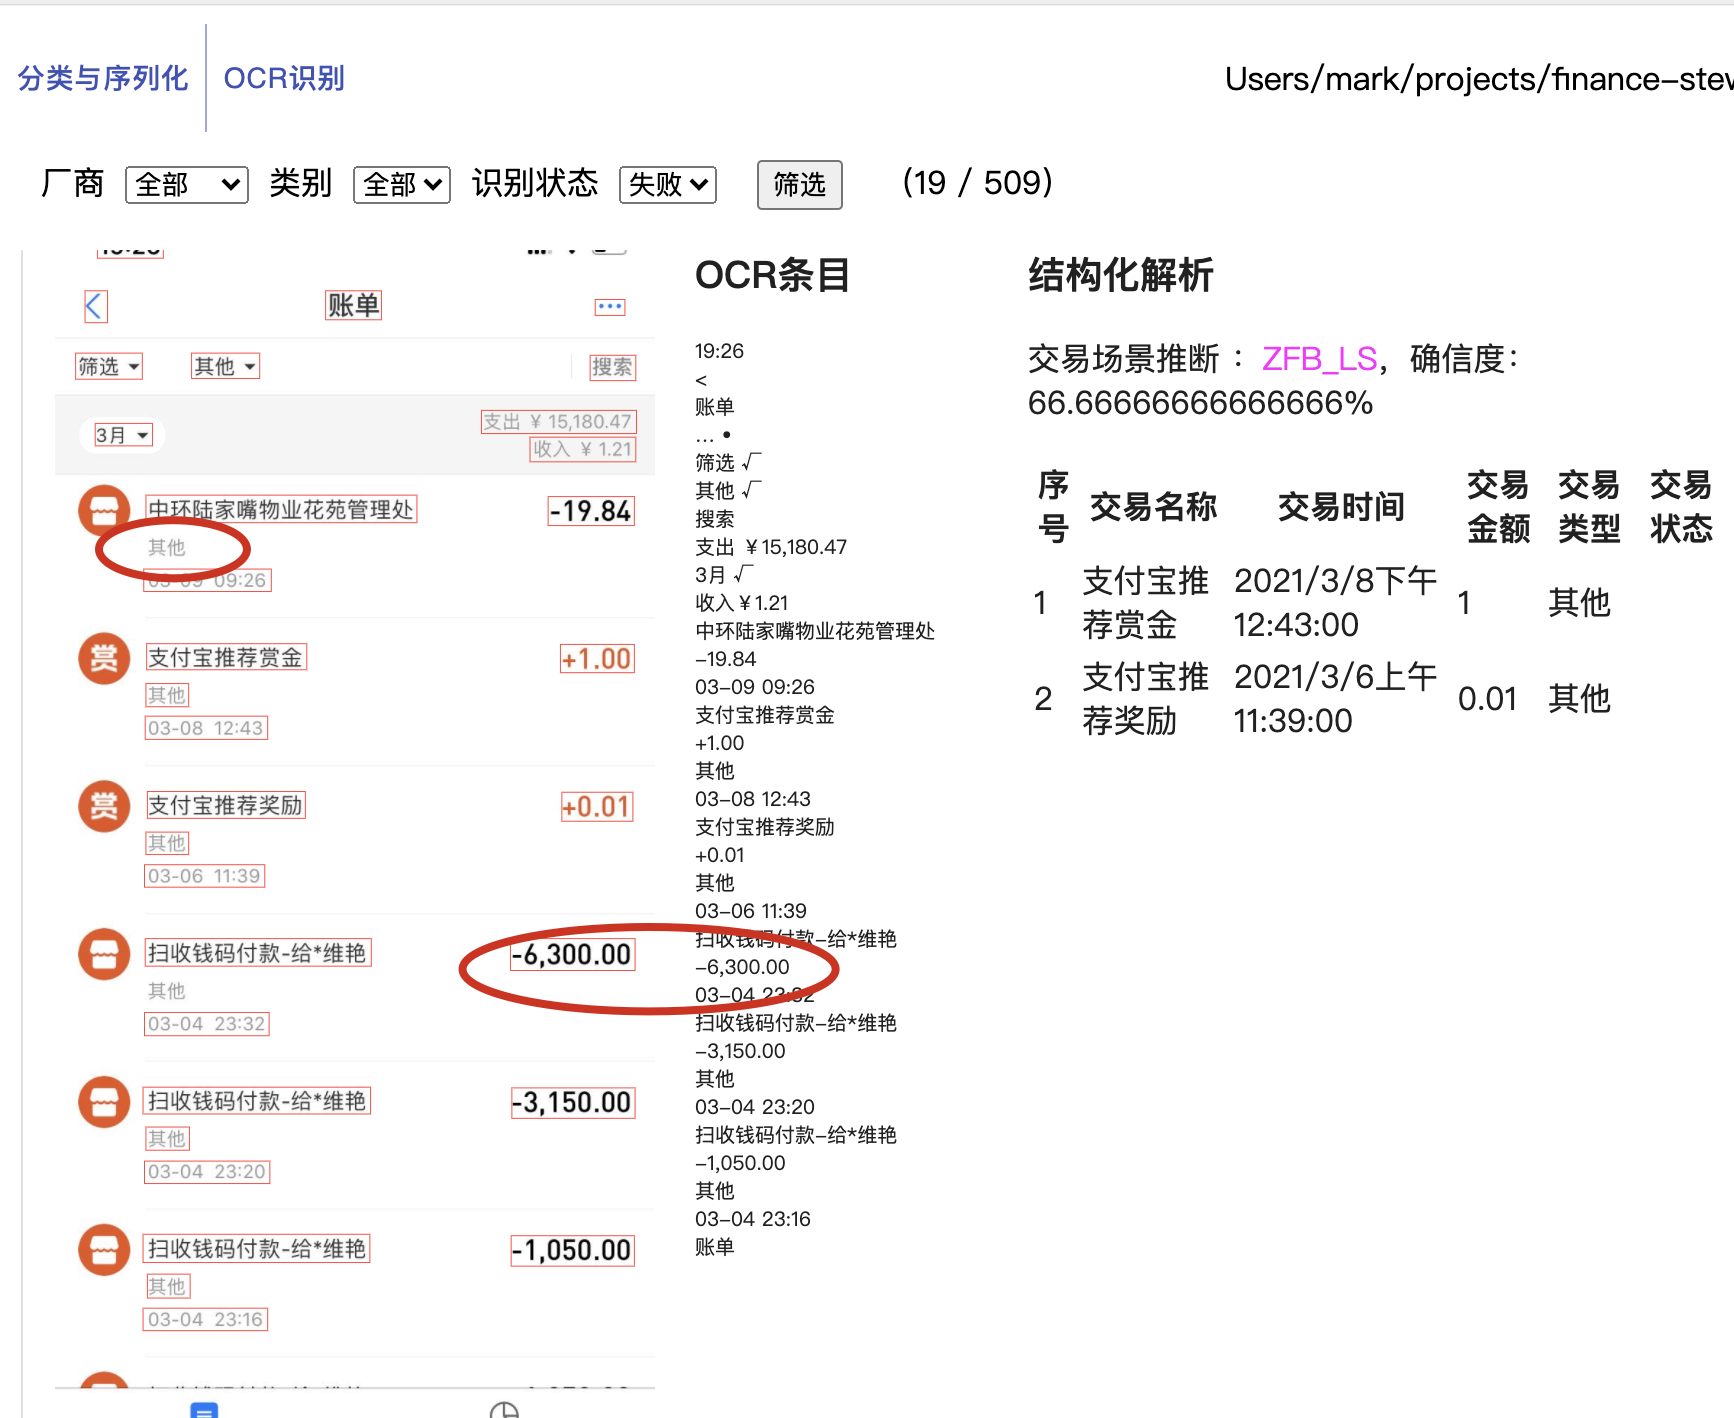The image size is (1734, 1418).
Task: Click the 中环陆家嘴物业花苑管理处 entry title
Action: [281, 510]
